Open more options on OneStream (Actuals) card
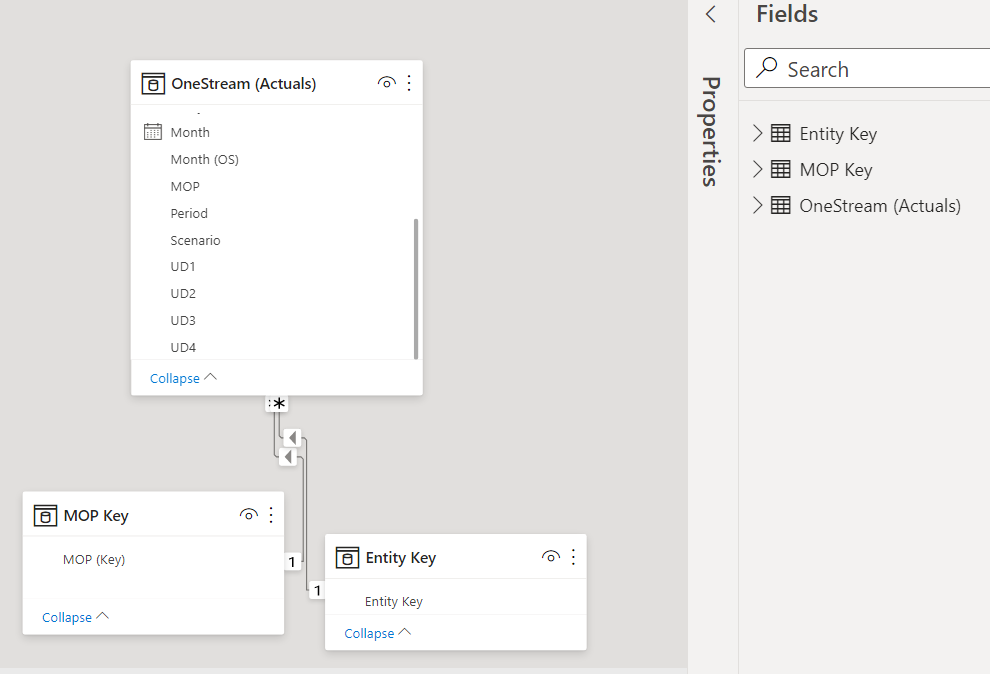Viewport: 990px width, 674px height. pyautogui.click(x=409, y=83)
